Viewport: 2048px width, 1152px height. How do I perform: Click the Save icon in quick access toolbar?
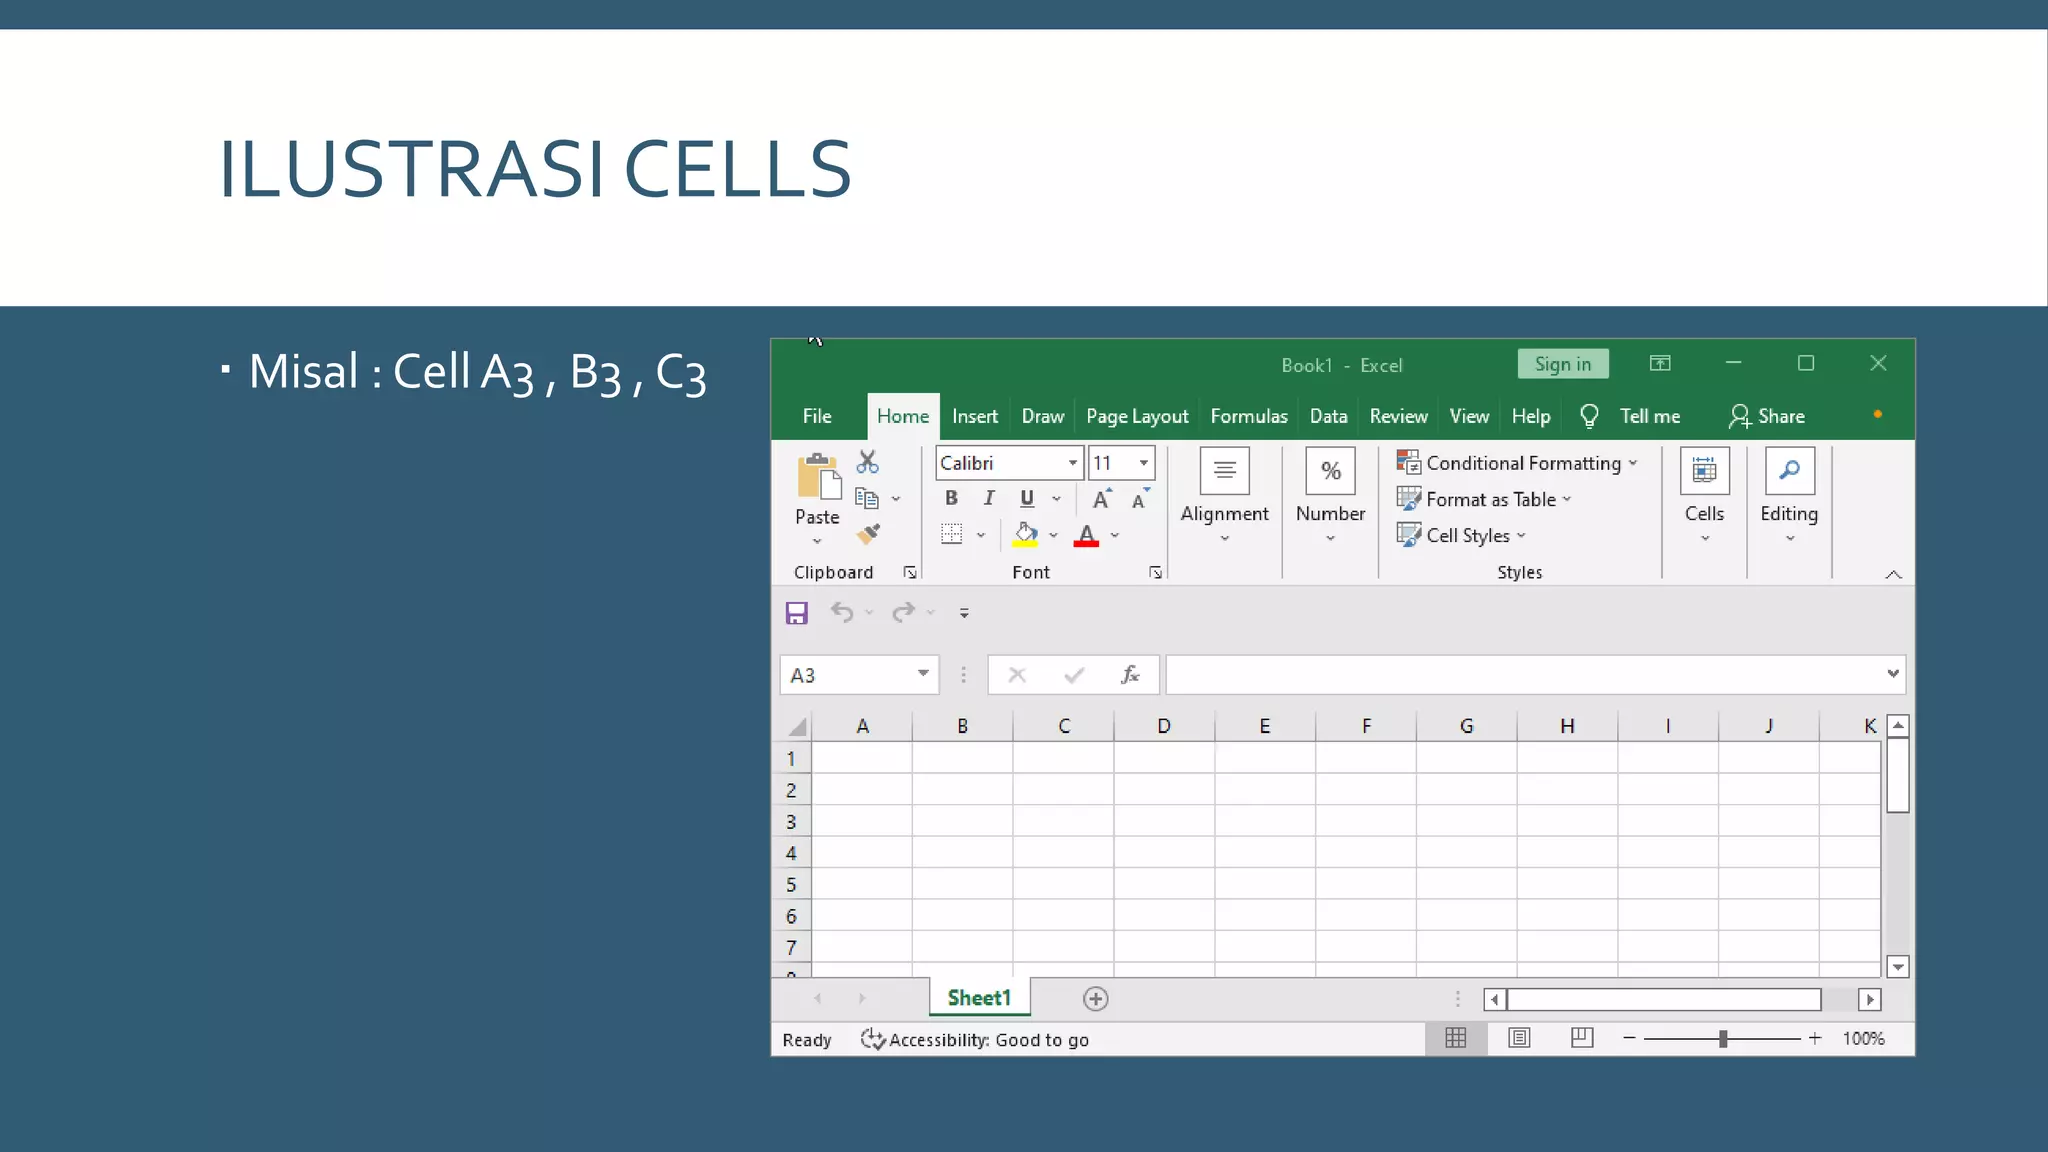tap(796, 613)
